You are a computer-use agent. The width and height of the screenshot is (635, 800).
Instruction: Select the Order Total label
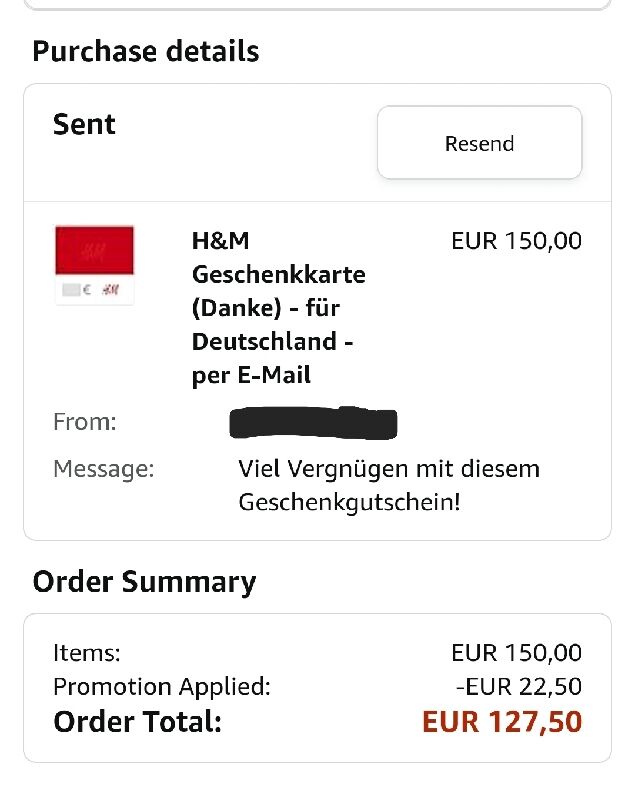coord(138,721)
